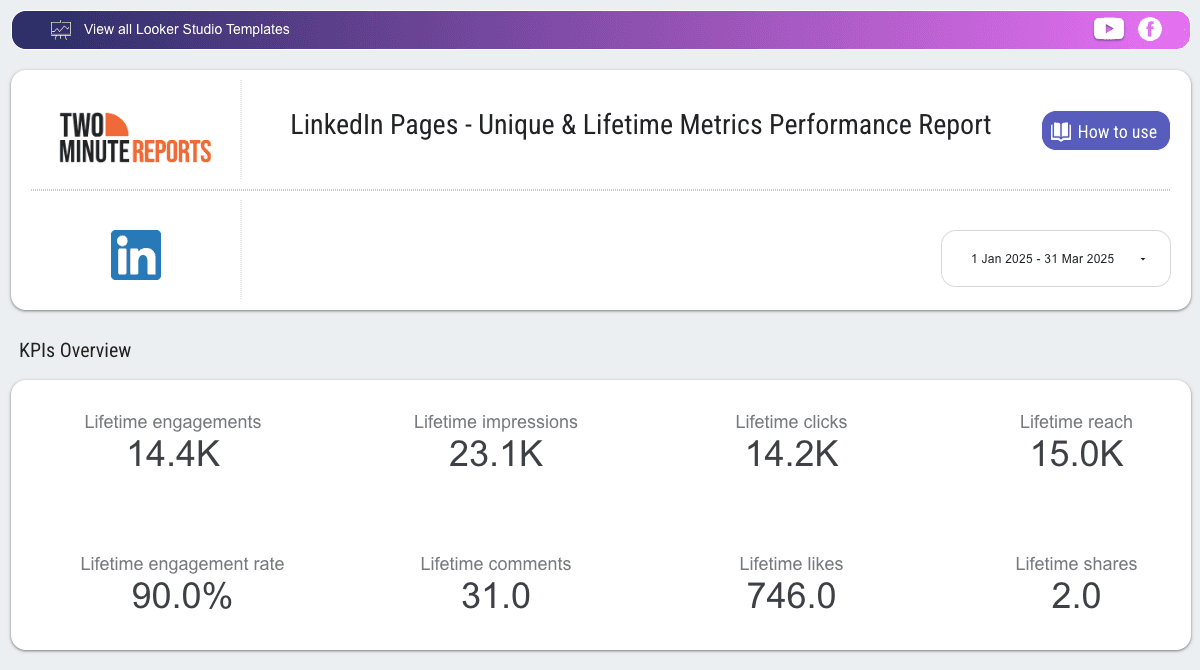The width and height of the screenshot is (1200, 670).
Task: Click the purple gradient banner bar
Action: point(600,29)
